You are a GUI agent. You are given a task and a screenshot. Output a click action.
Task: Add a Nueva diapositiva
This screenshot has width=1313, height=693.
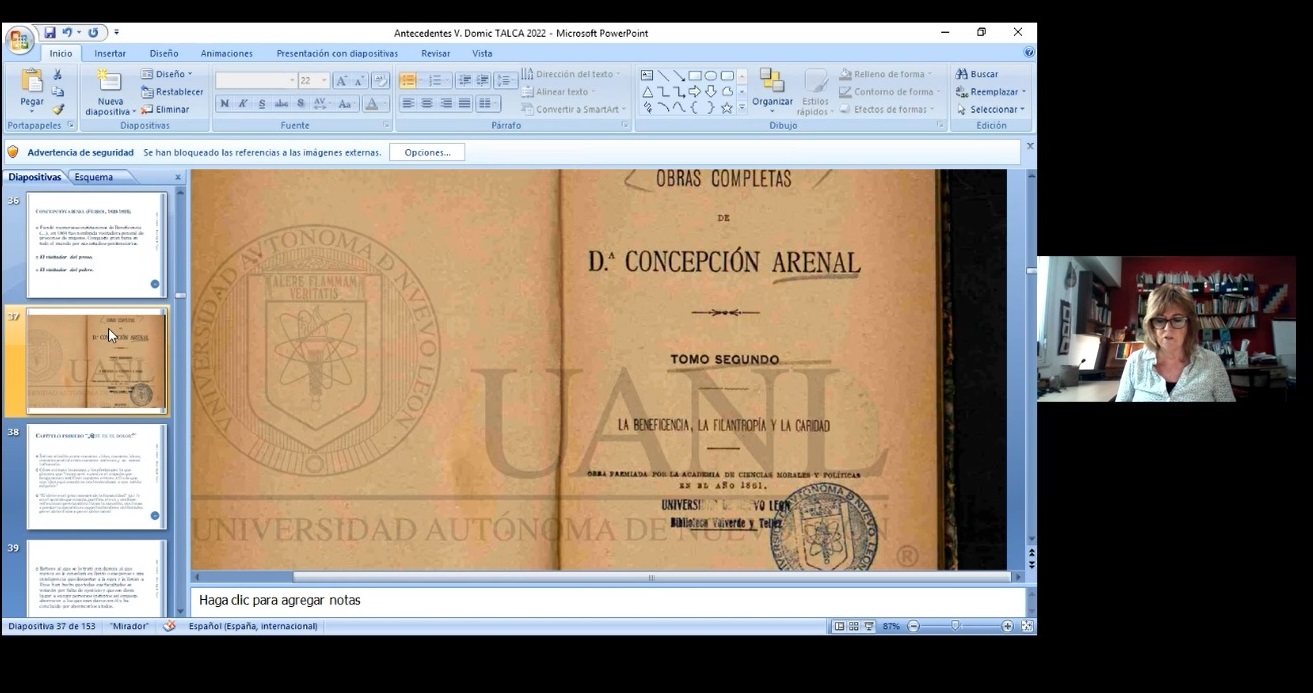(110, 91)
